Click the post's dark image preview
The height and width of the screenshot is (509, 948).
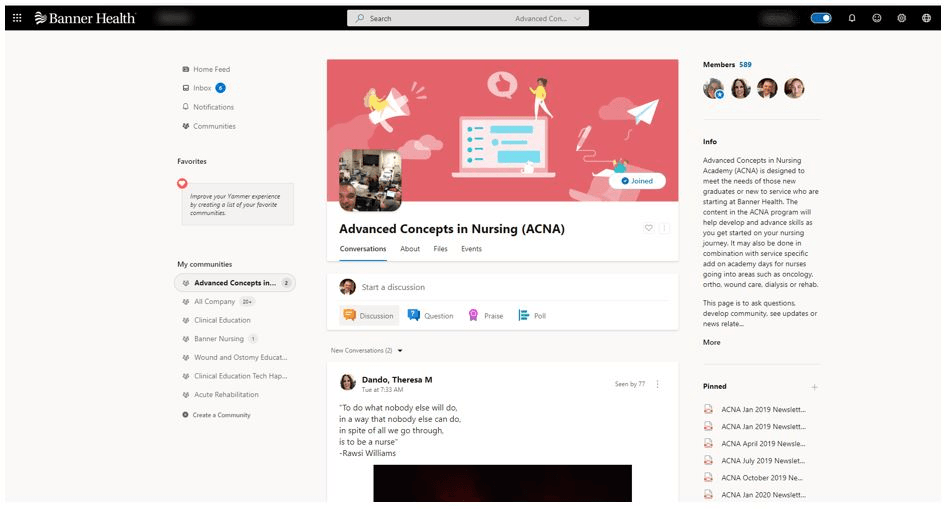tap(502, 483)
